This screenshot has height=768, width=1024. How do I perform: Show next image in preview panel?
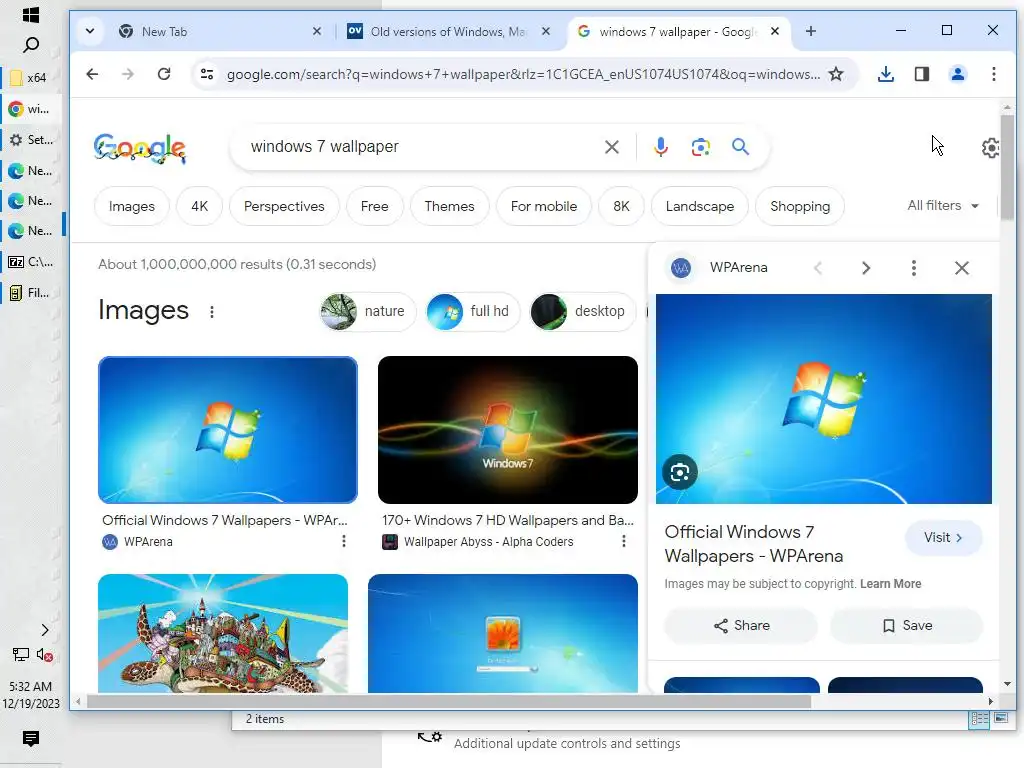tap(866, 268)
